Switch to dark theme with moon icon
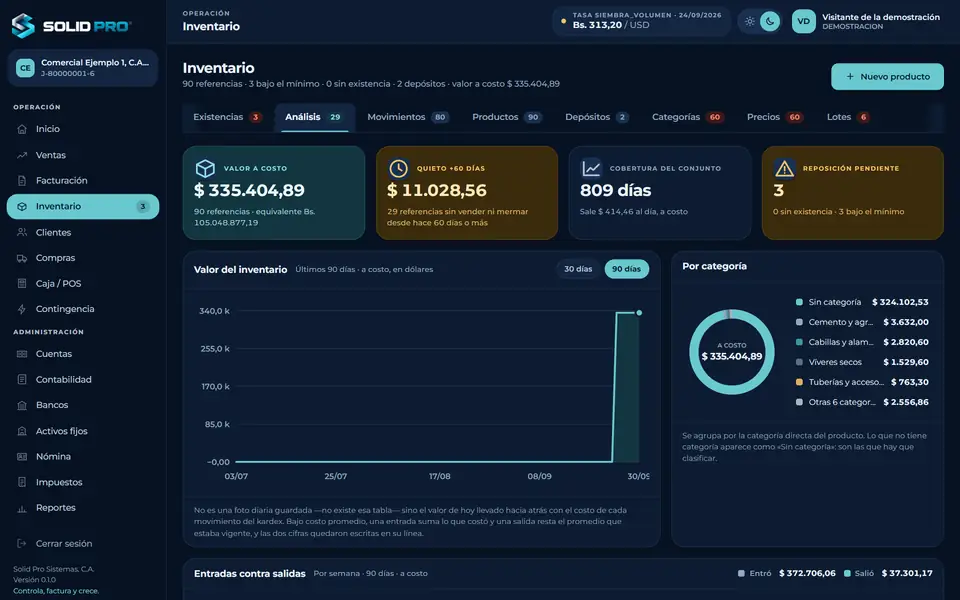The image size is (960, 600). click(x=770, y=21)
